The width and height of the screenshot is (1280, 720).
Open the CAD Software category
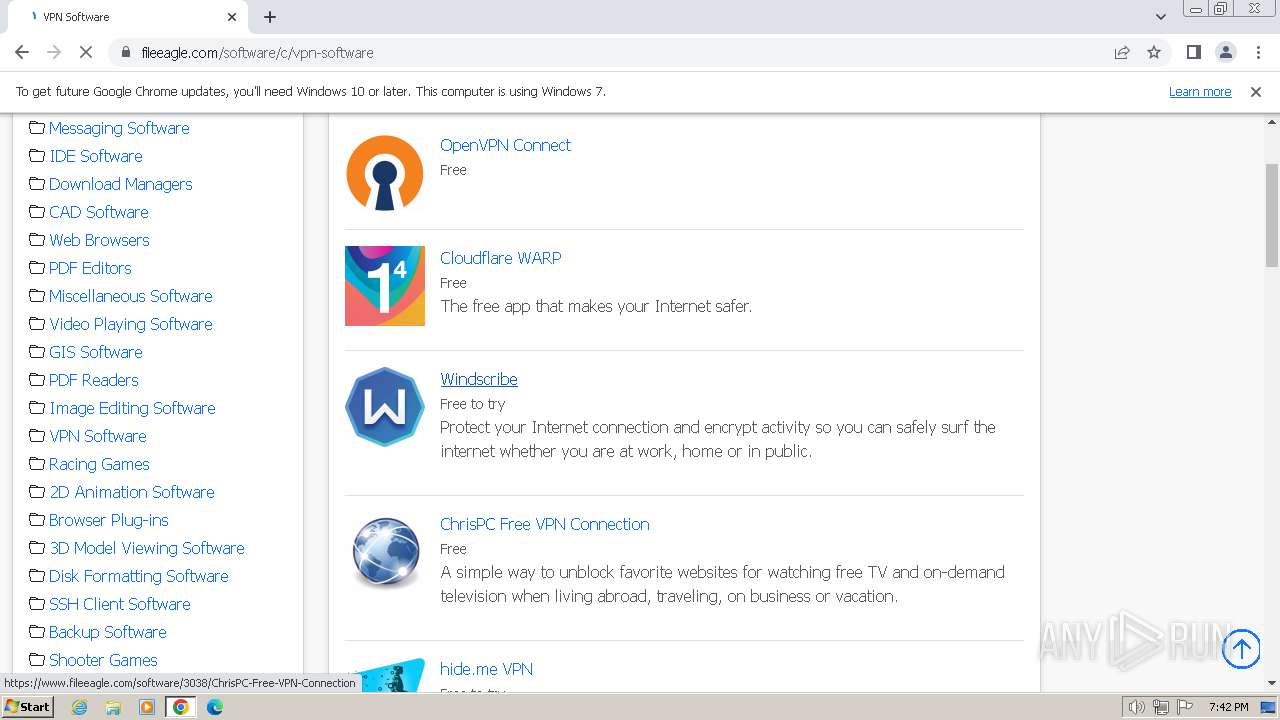pos(99,212)
